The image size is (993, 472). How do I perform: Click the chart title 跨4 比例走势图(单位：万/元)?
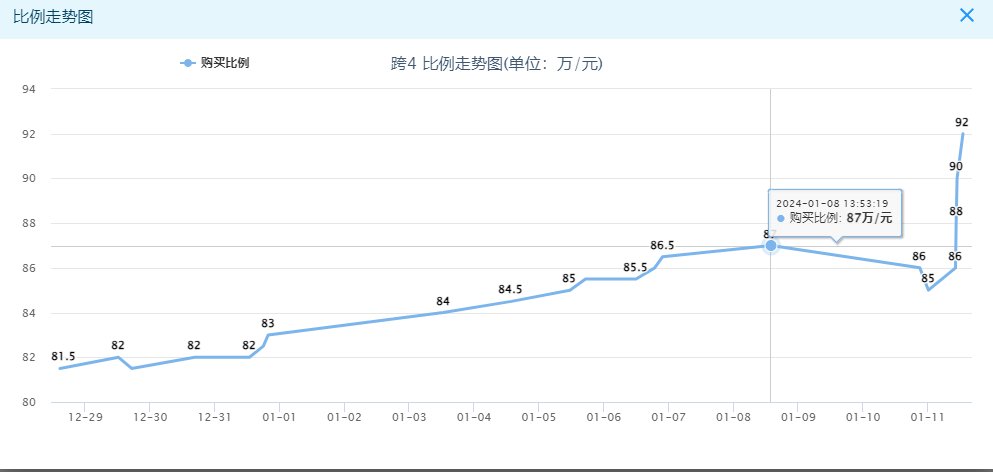[496, 63]
